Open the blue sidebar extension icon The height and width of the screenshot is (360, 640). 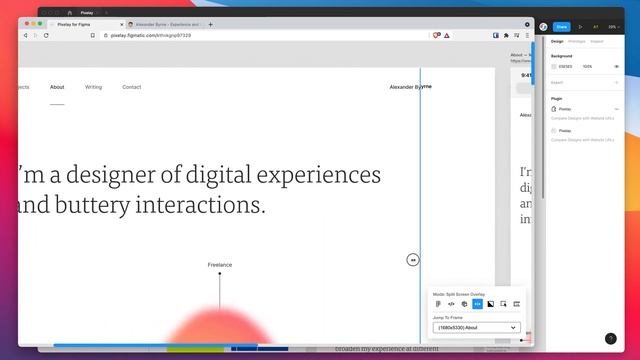[496, 36]
